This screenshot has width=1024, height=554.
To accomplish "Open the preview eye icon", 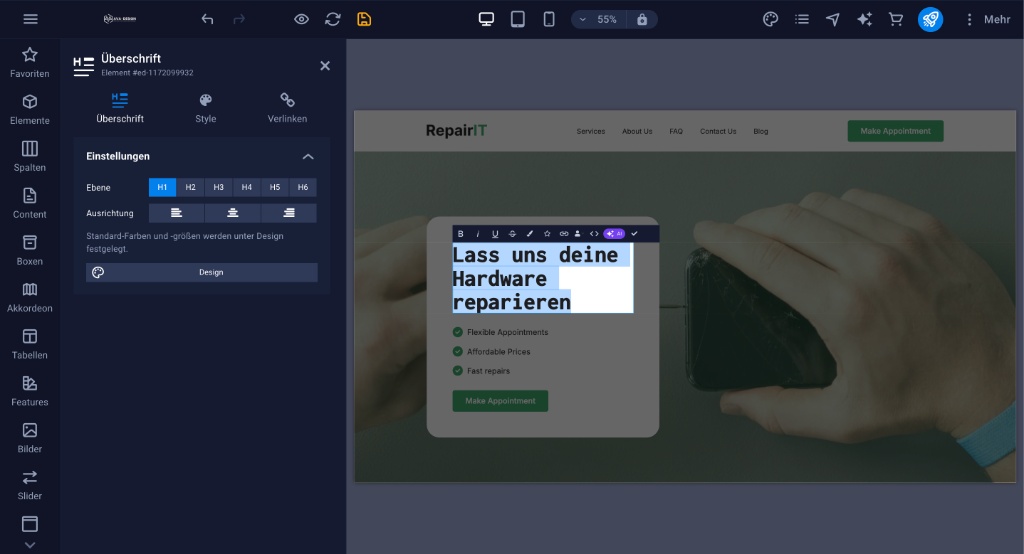I will [301, 19].
